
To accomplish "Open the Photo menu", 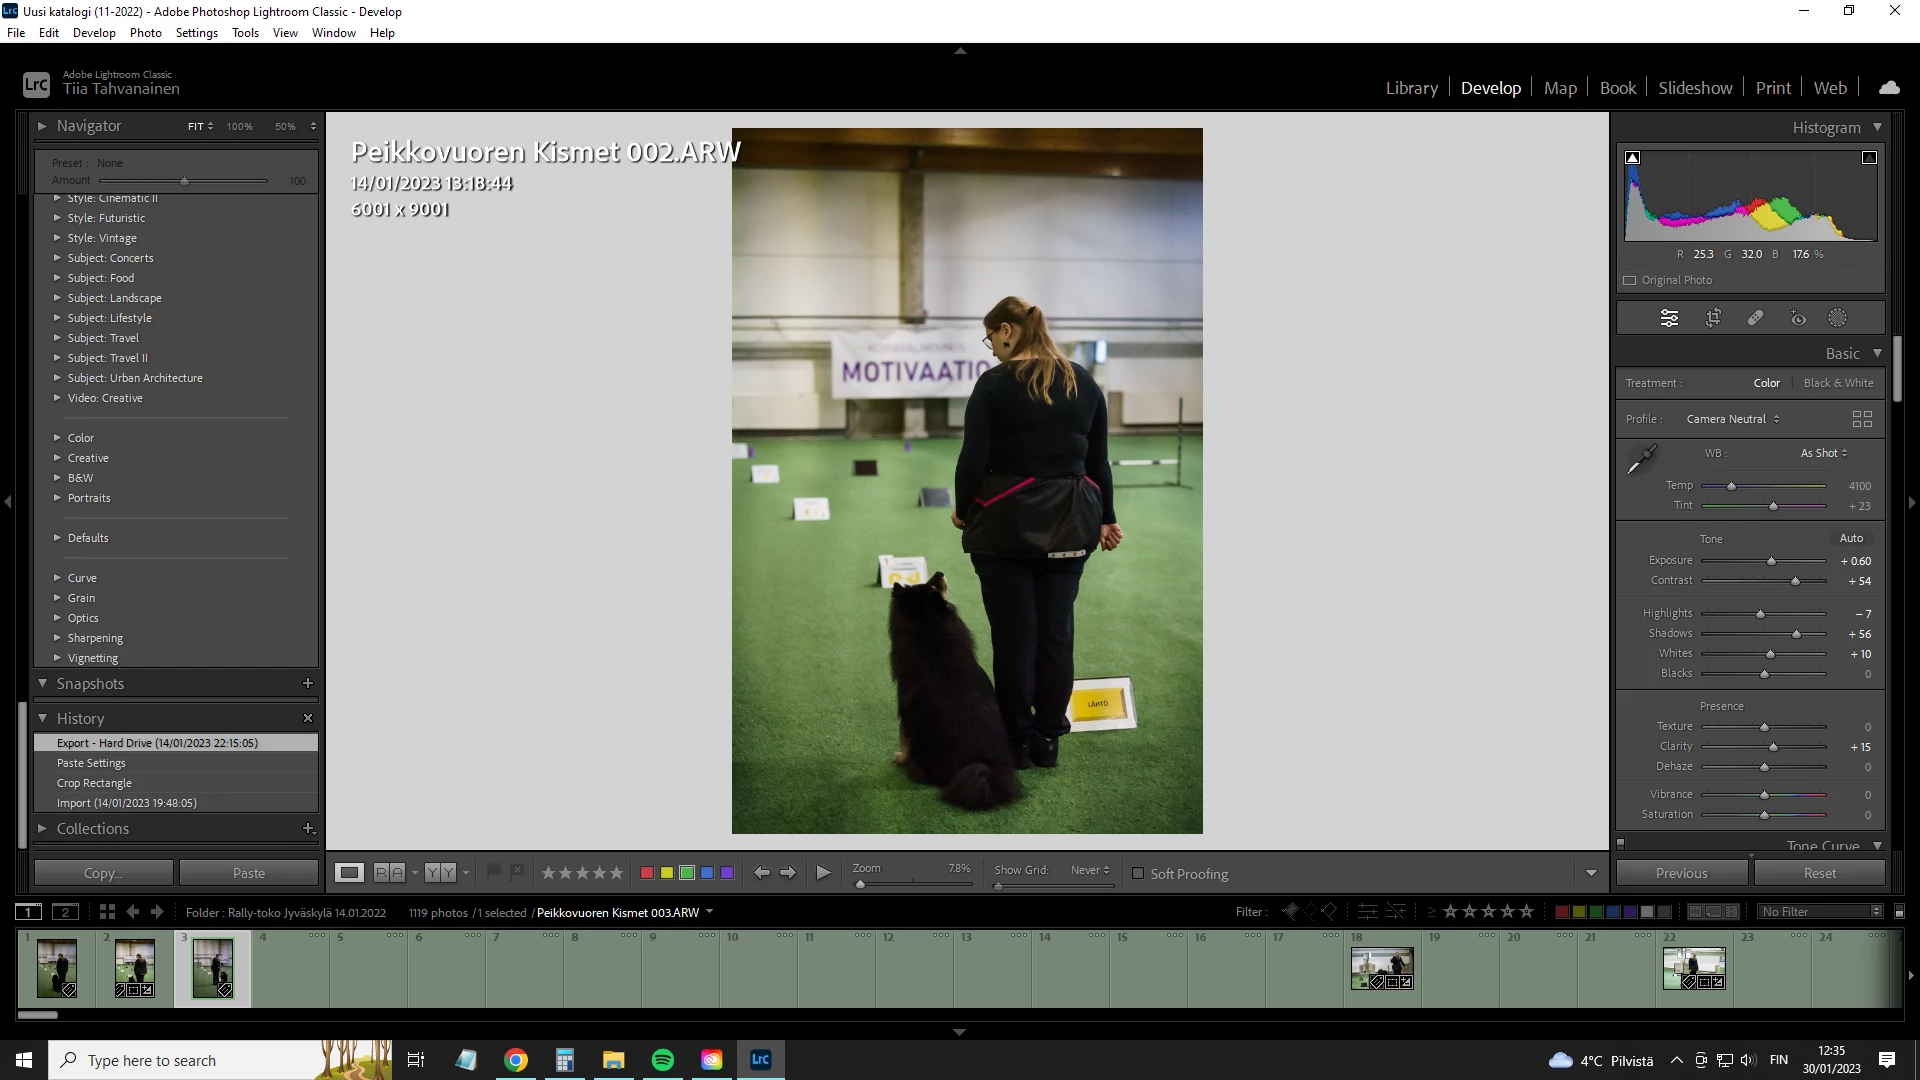I will (145, 33).
